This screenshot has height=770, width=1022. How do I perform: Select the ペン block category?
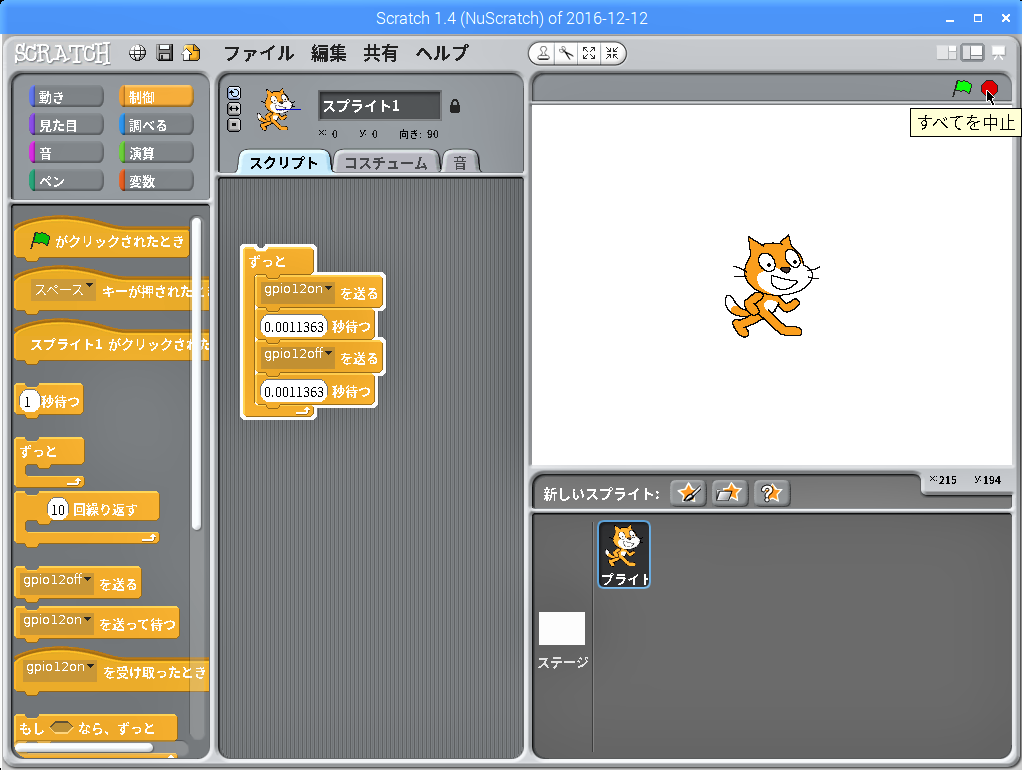point(66,181)
